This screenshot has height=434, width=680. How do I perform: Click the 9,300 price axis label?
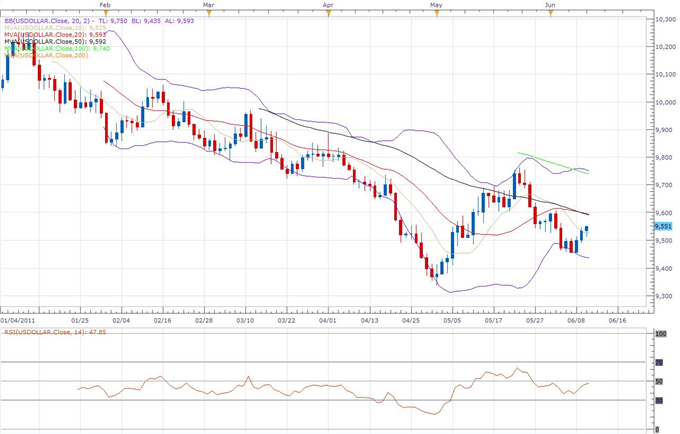(x=665, y=297)
